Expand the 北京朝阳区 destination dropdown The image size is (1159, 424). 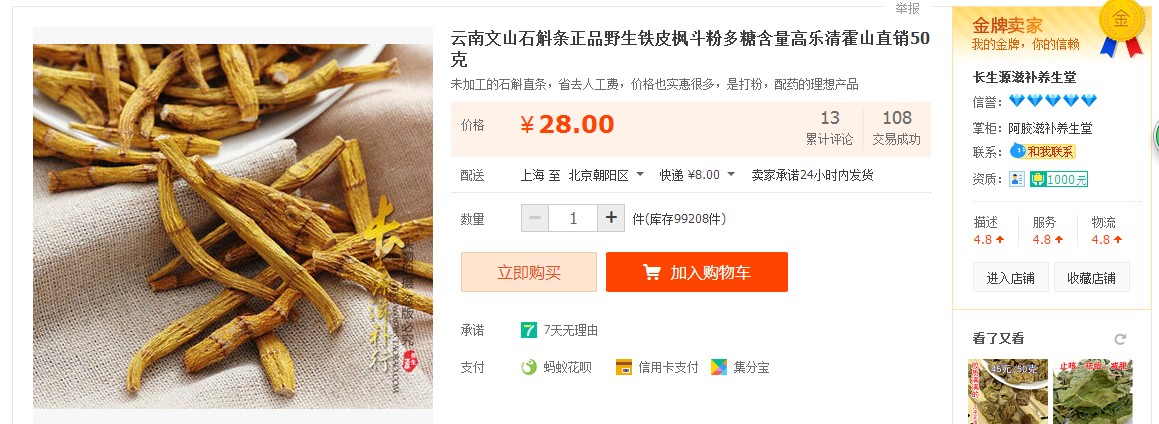(606, 175)
